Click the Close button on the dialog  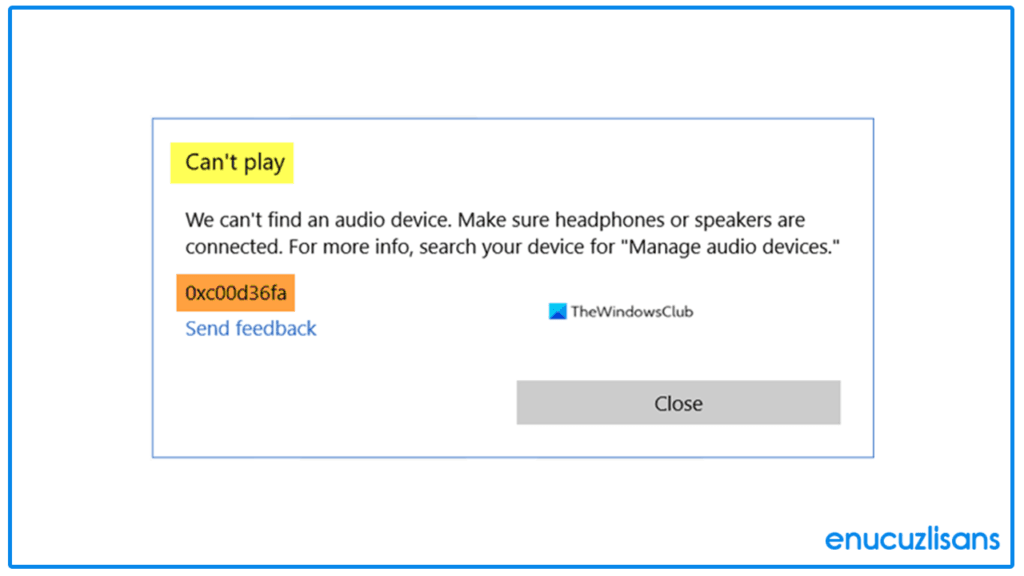(678, 403)
